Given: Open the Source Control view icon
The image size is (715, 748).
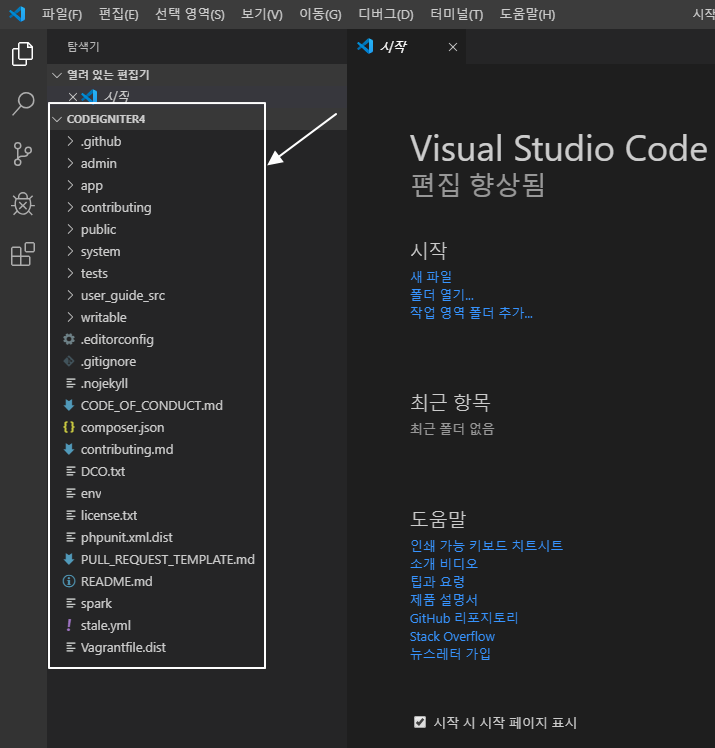Looking at the screenshot, I should [22, 154].
